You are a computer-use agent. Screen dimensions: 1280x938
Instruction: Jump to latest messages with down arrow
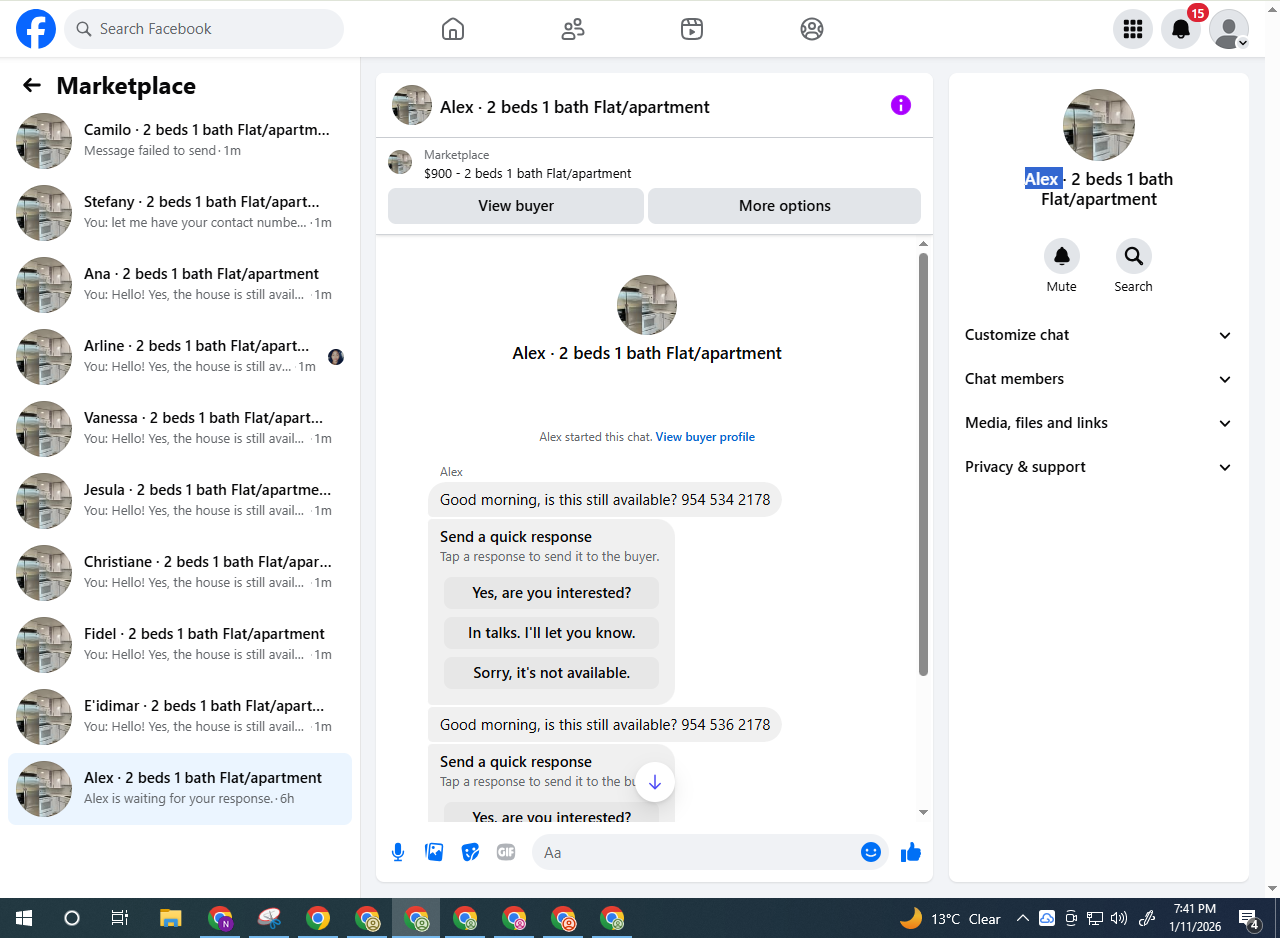click(655, 782)
